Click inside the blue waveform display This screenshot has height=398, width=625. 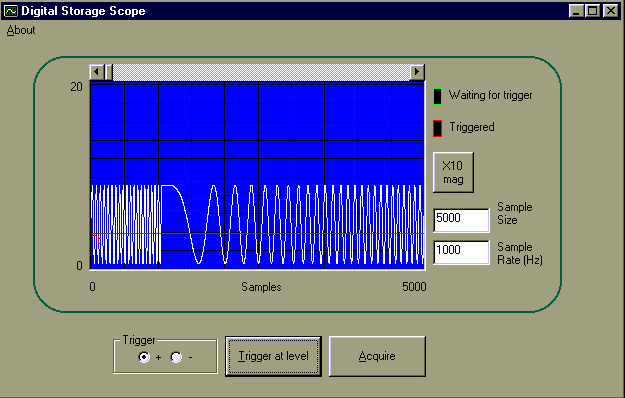(x=257, y=175)
